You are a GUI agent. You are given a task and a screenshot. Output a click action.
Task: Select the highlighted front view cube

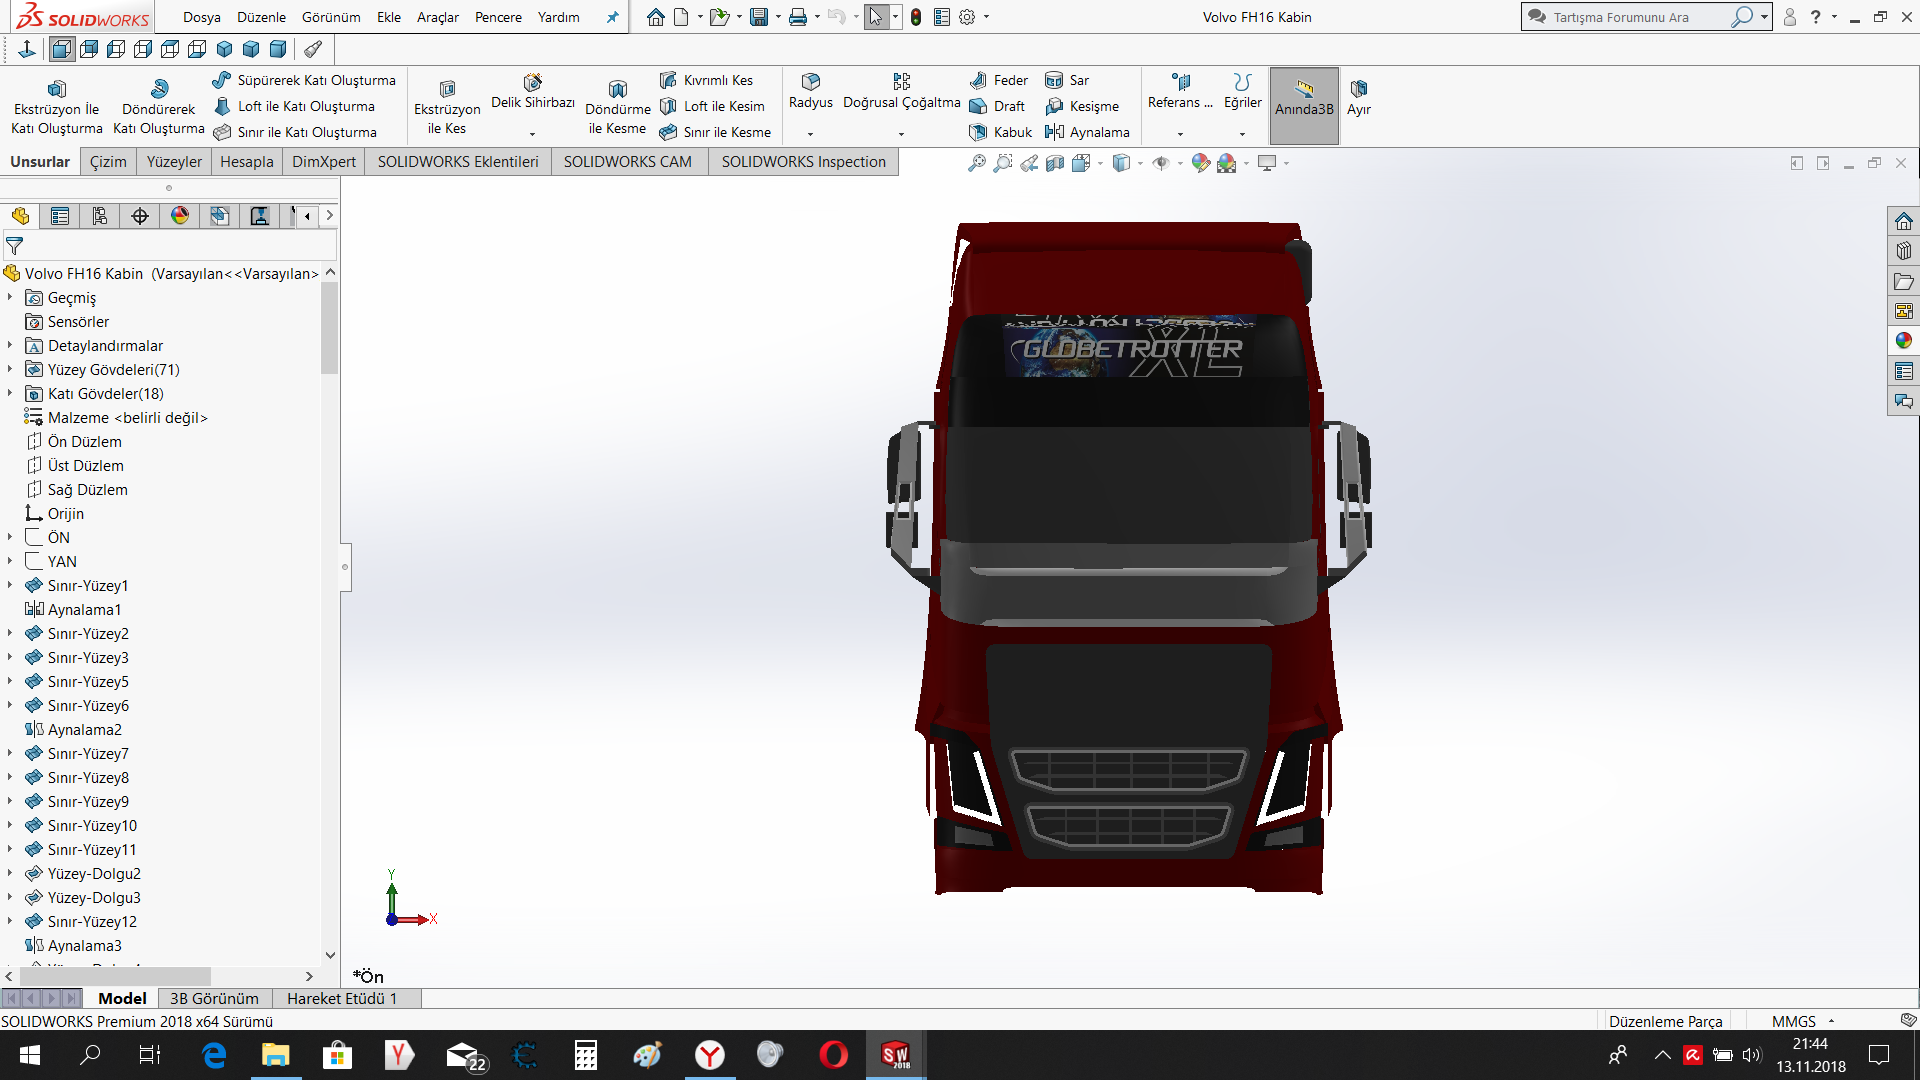coord(62,49)
